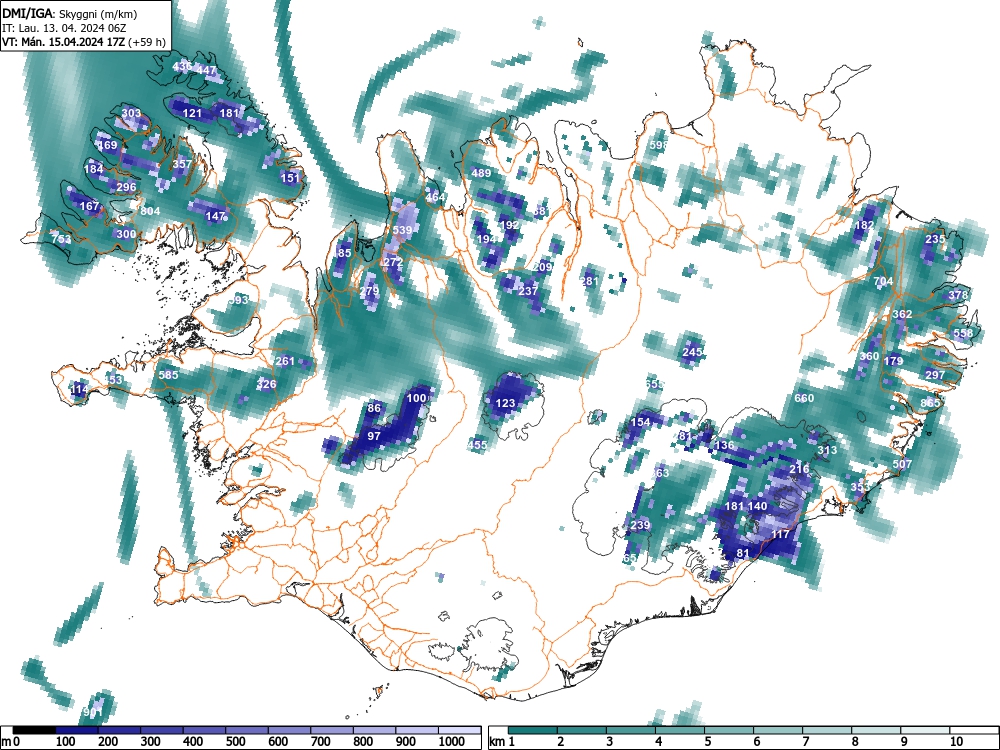The width and height of the screenshot is (1000, 750).
Task: Click the visibility value '558' on the map
Action: coord(963,333)
